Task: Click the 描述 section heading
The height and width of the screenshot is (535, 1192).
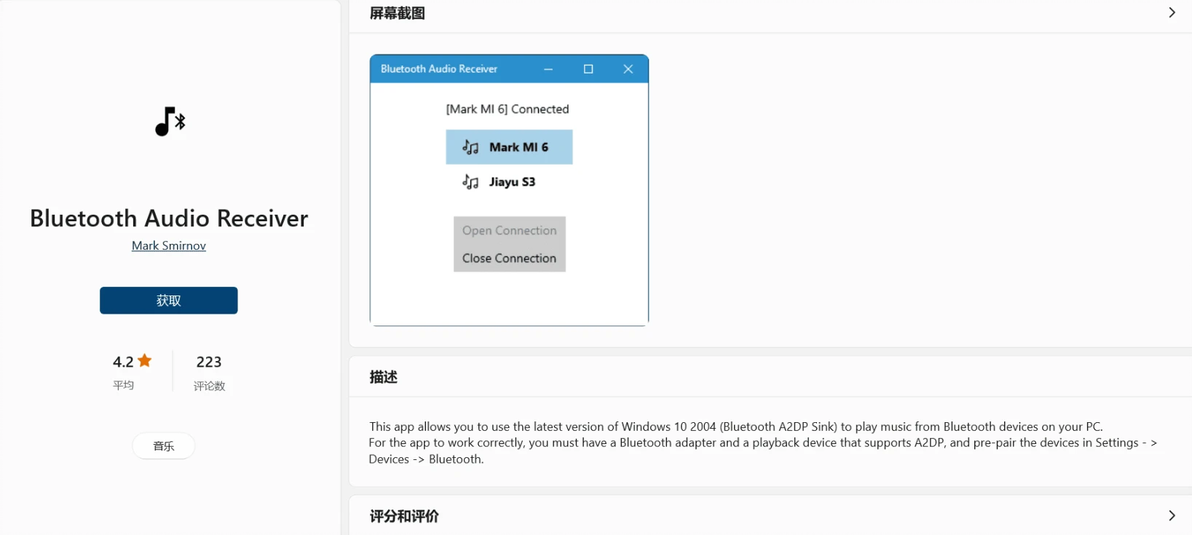Action: point(383,376)
